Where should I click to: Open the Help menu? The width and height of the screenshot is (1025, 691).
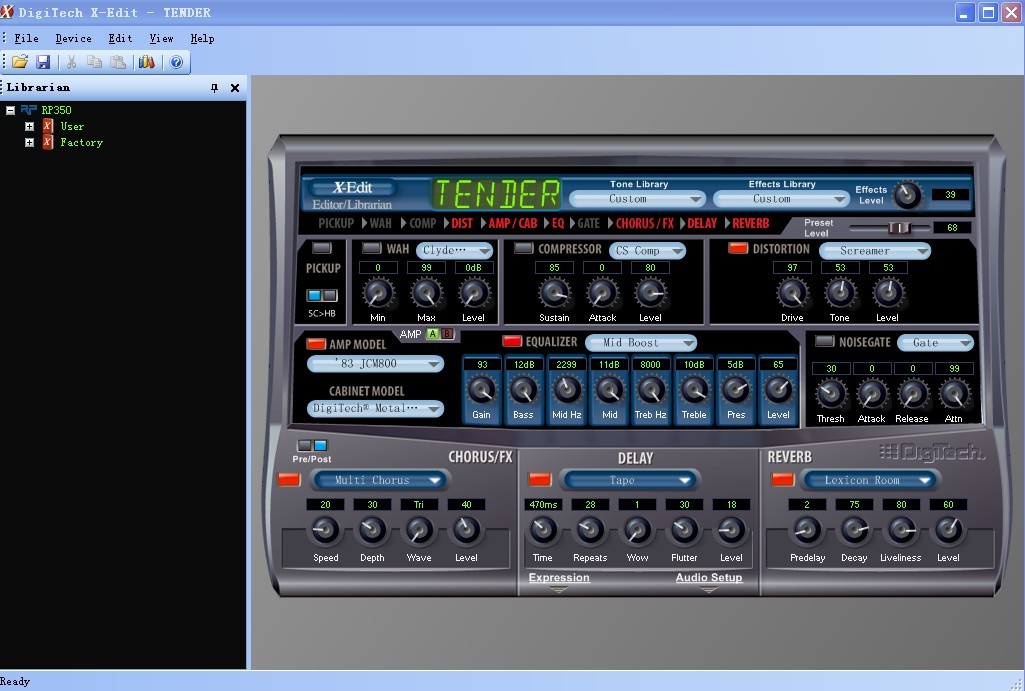click(x=202, y=39)
